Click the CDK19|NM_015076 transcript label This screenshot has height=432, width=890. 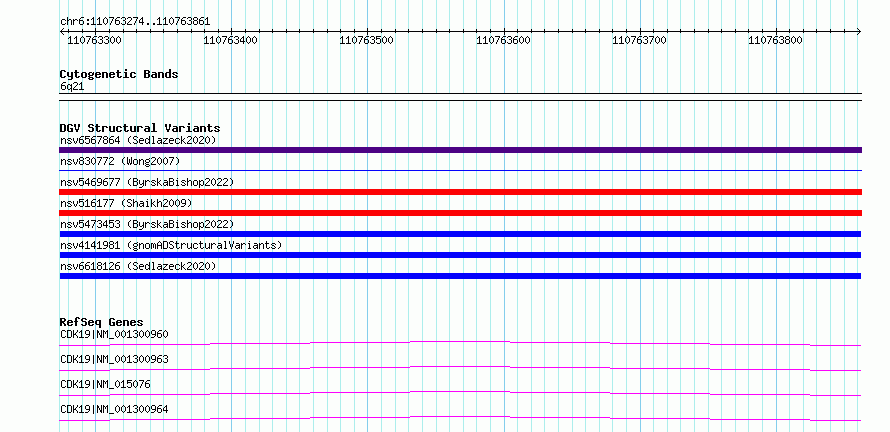(x=105, y=384)
